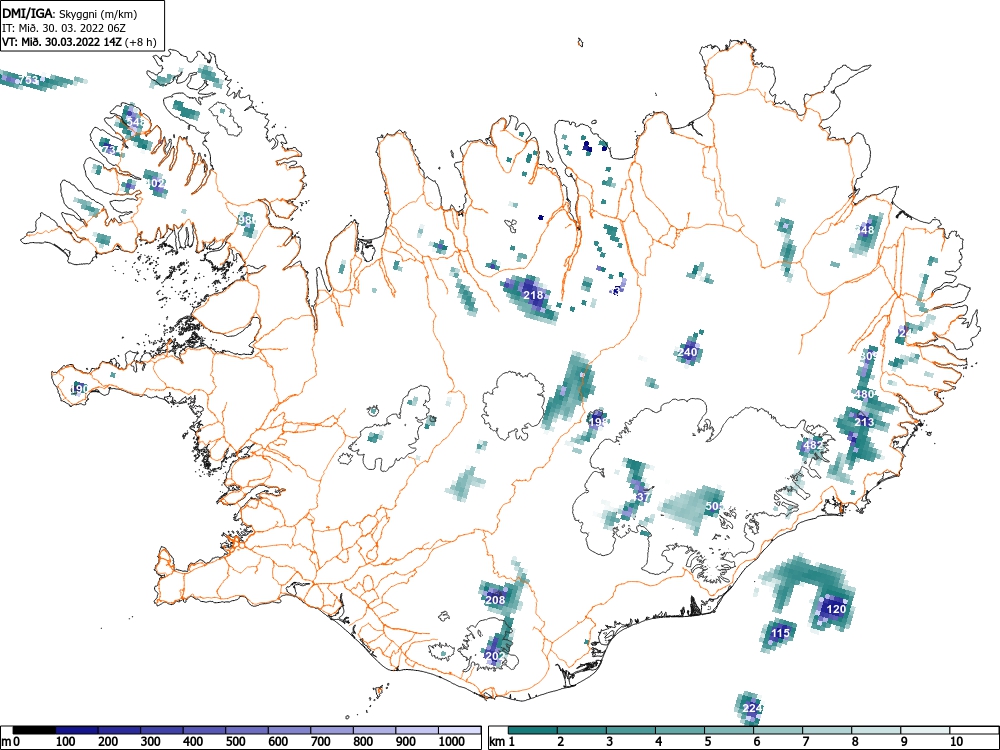Screen dimensions: 1000x750
Task: Click navy swatch between 100 and 200
Action: [77, 730]
